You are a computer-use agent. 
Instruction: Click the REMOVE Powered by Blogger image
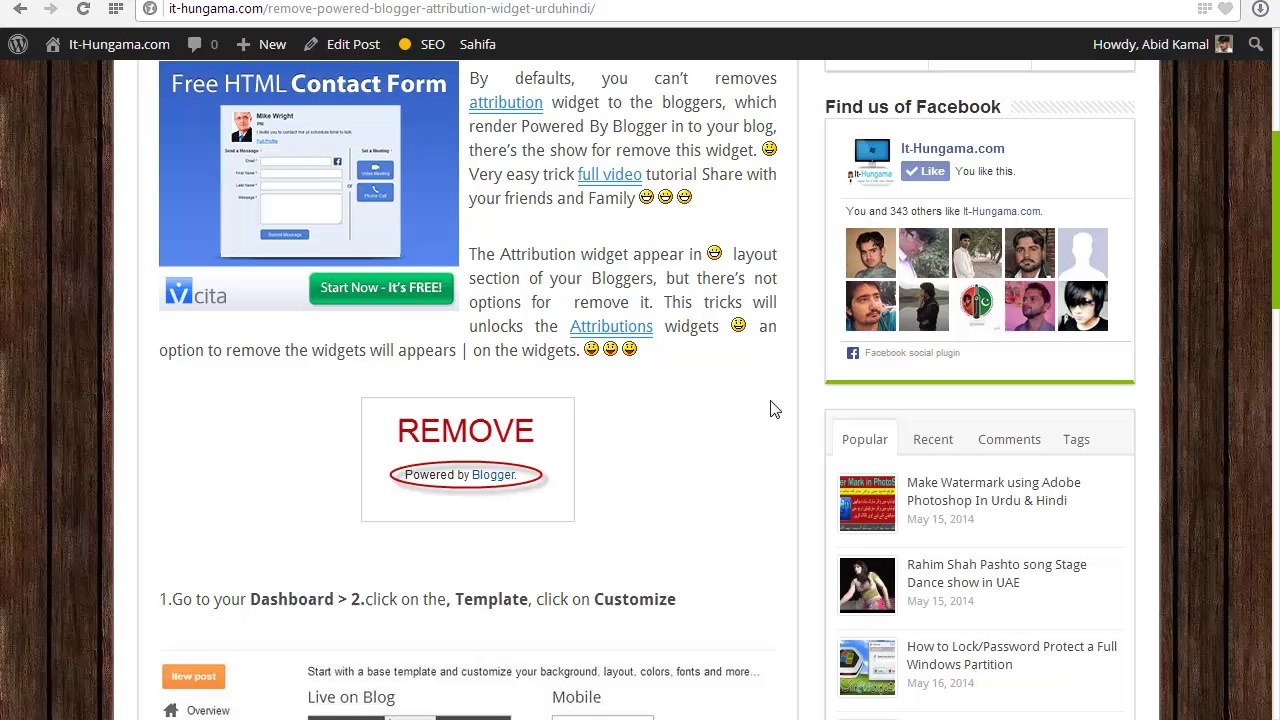(468, 459)
